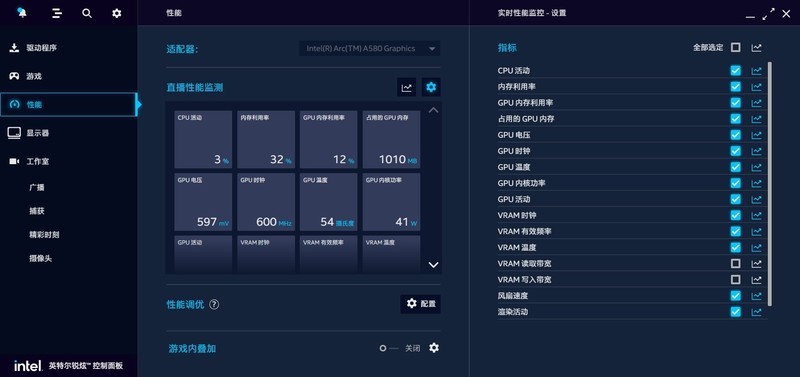Click chart icon in VRAM 读取带宽 row

coord(756,263)
